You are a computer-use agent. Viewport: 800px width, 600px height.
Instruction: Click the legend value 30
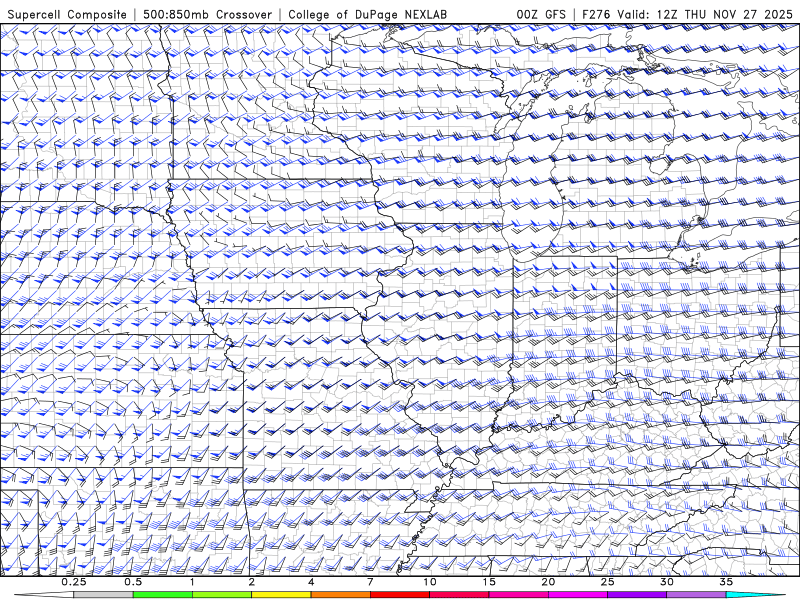tap(667, 582)
